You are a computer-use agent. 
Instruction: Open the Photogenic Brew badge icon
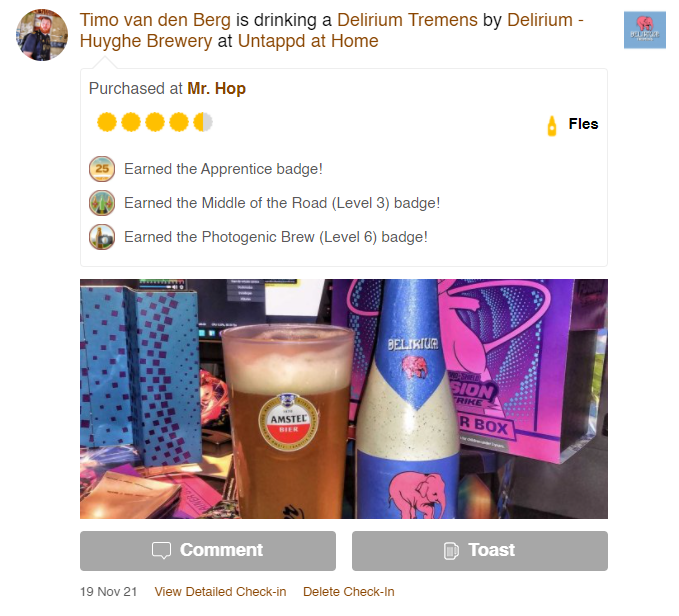coord(102,237)
